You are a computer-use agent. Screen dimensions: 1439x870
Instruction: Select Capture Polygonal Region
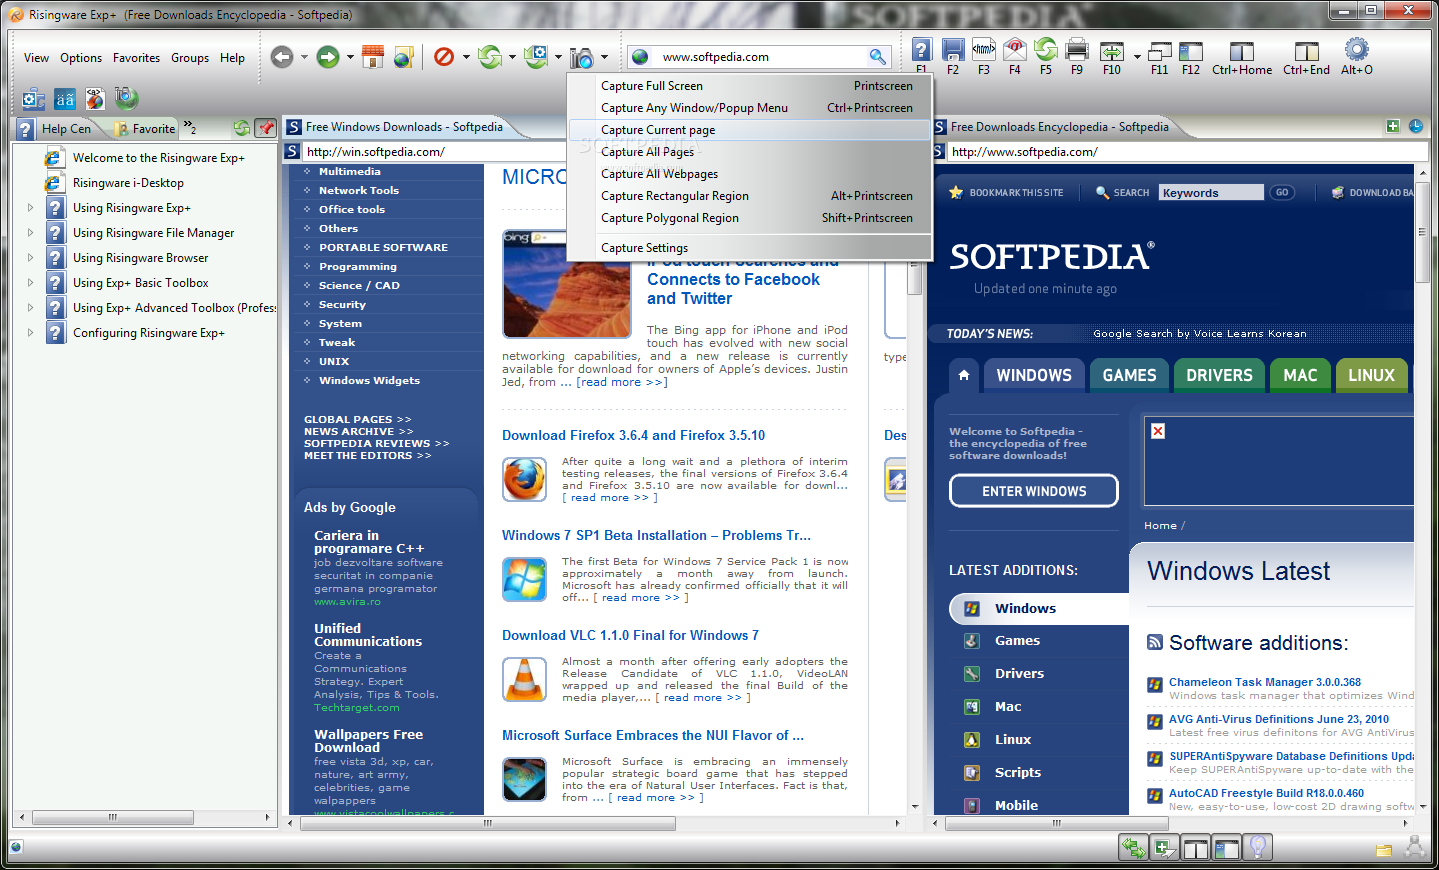[x=750, y=218]
